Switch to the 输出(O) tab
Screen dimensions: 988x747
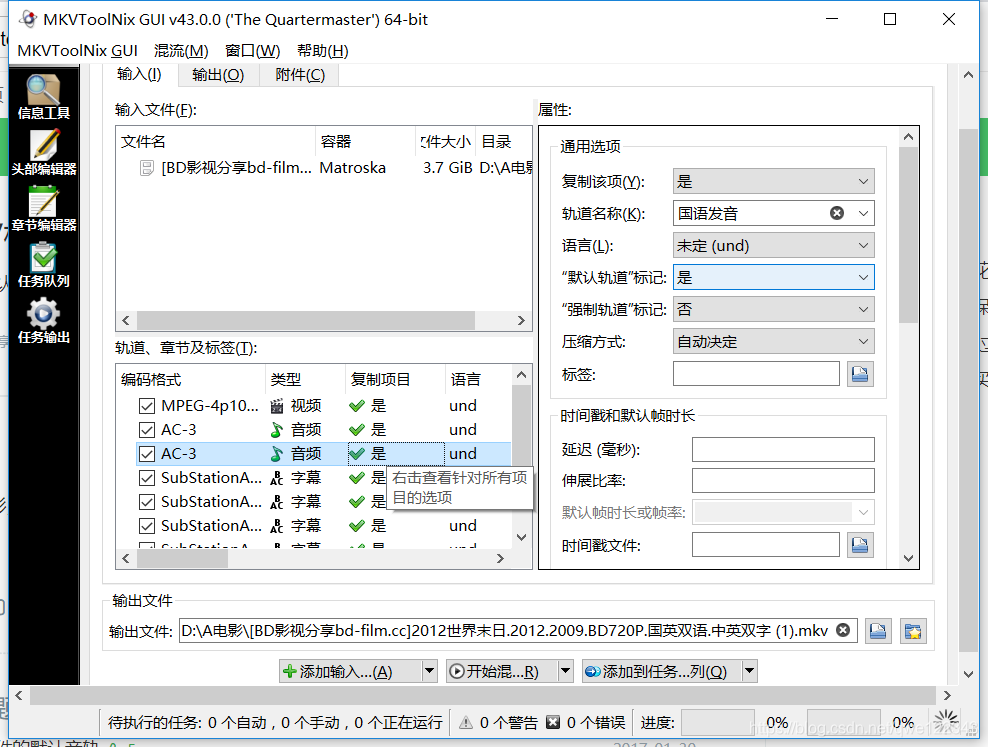coord(218,75)
